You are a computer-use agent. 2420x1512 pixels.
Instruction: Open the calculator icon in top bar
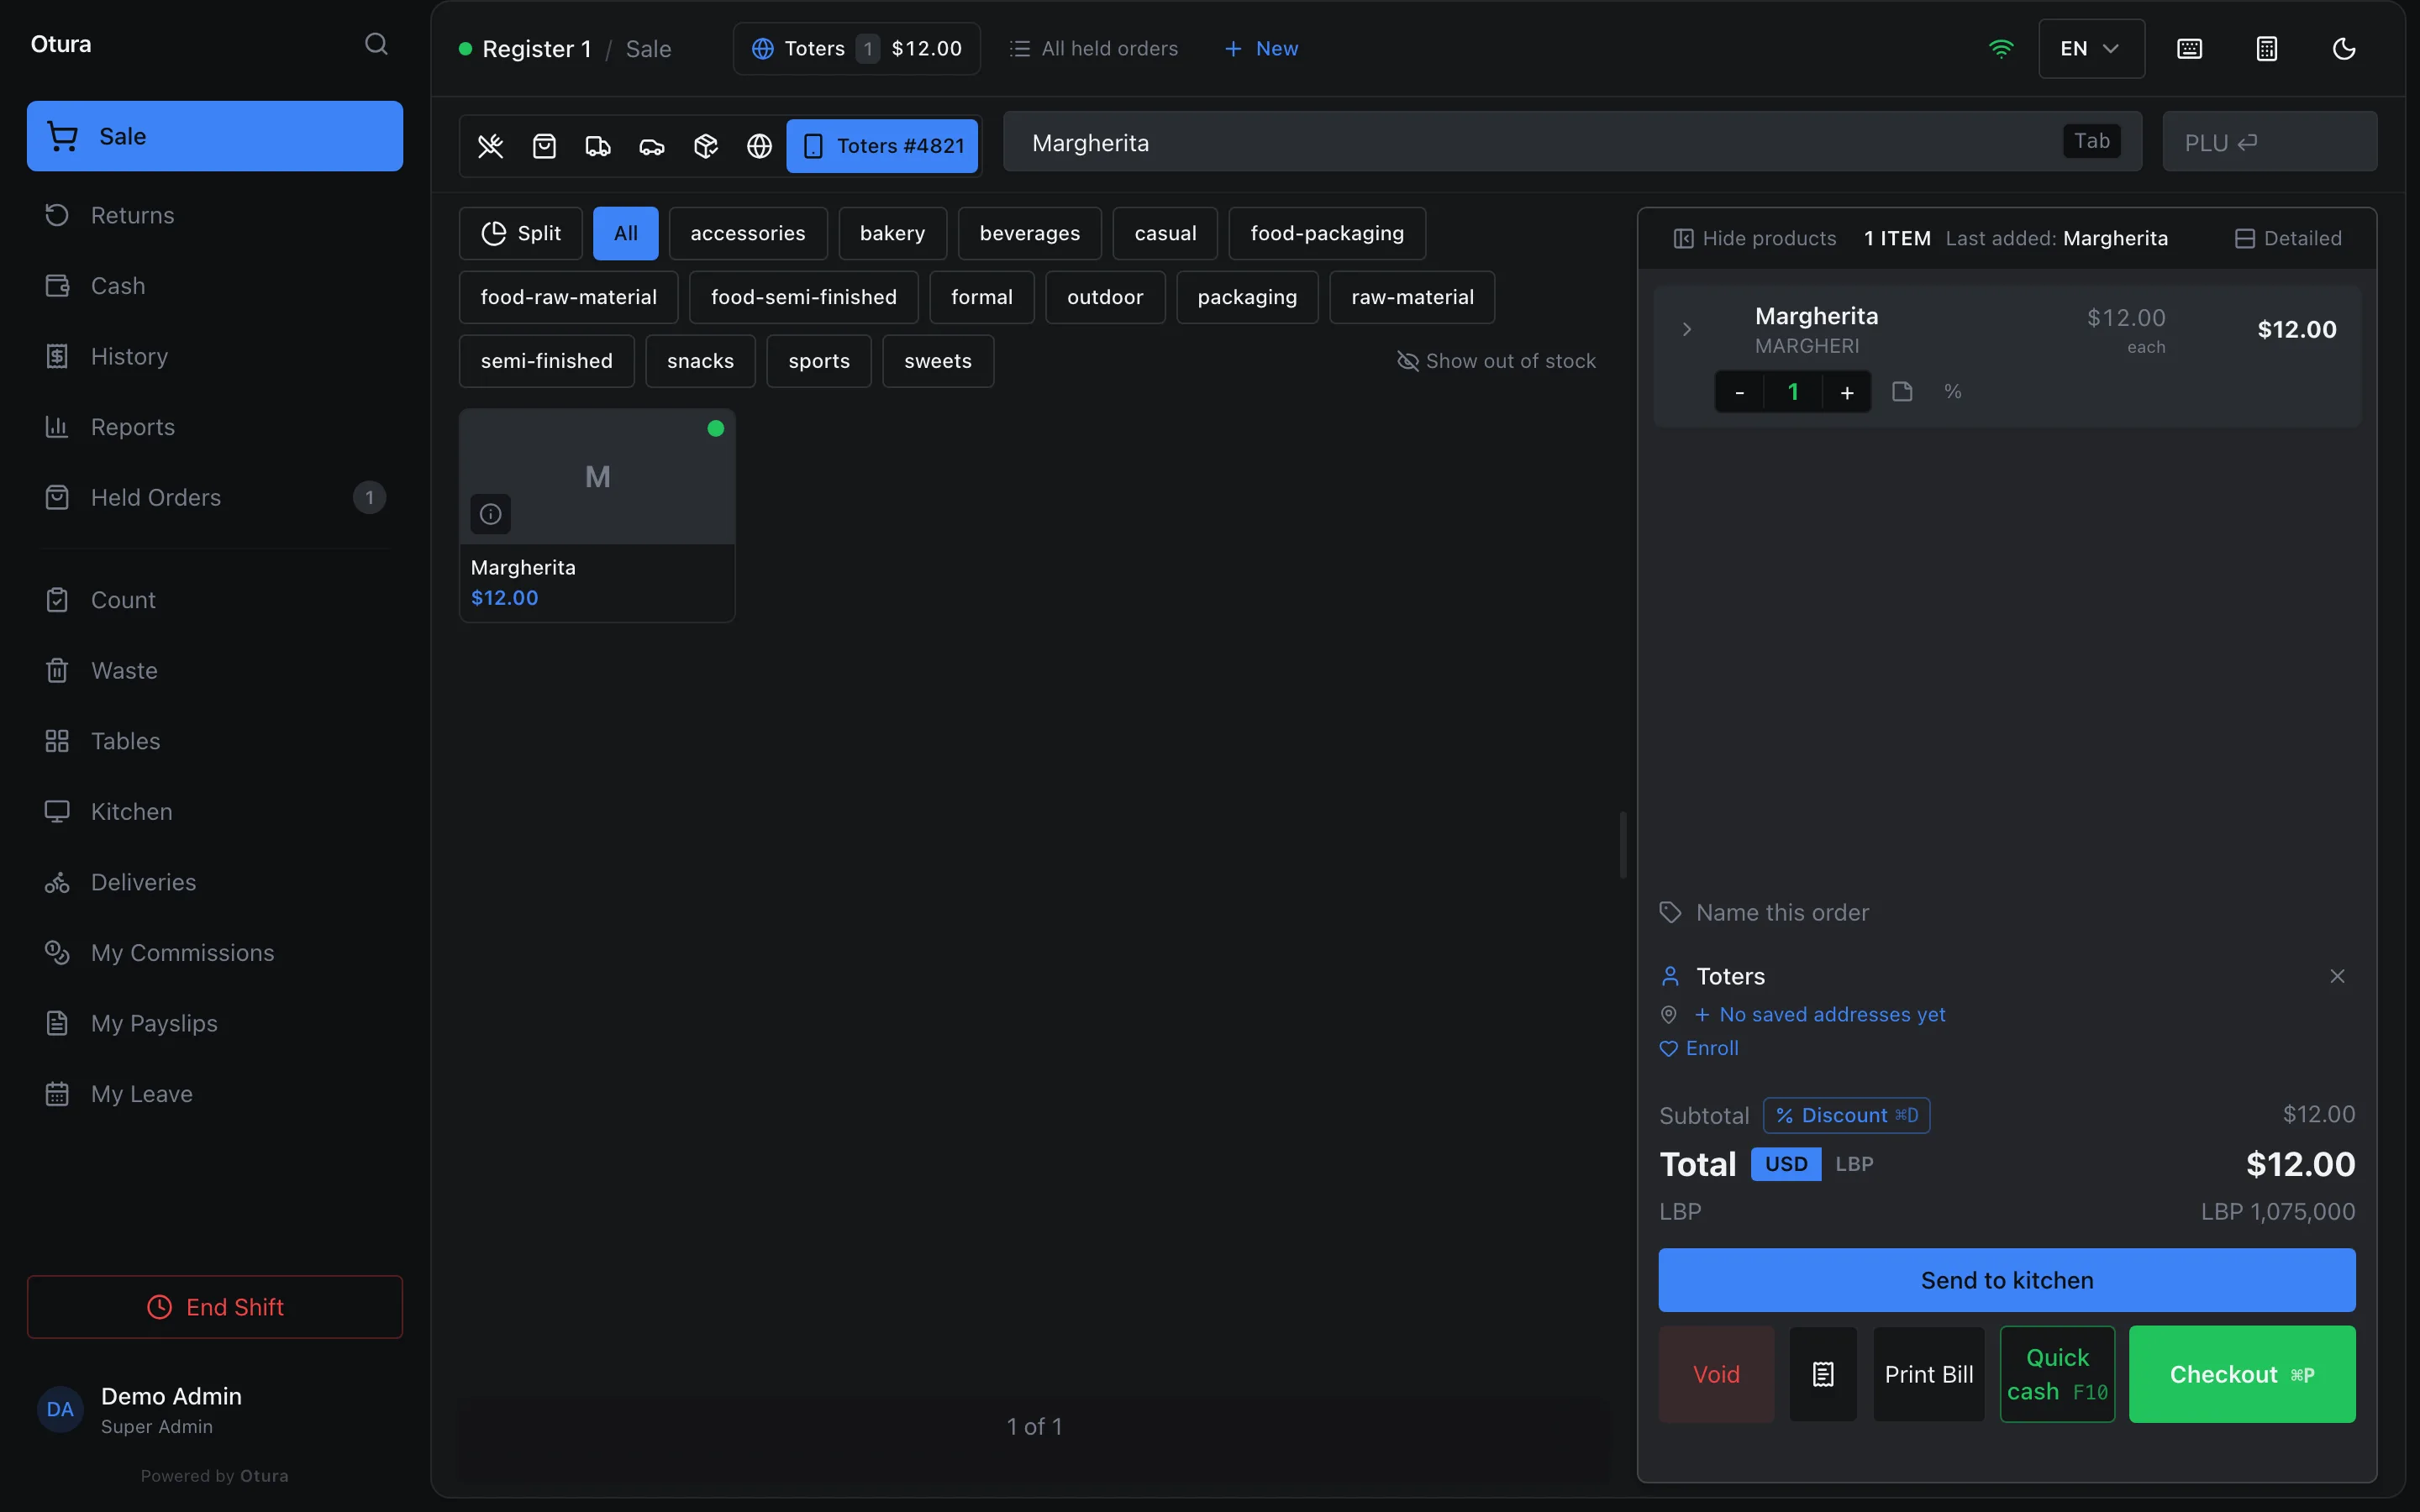tap(2267, 49)
